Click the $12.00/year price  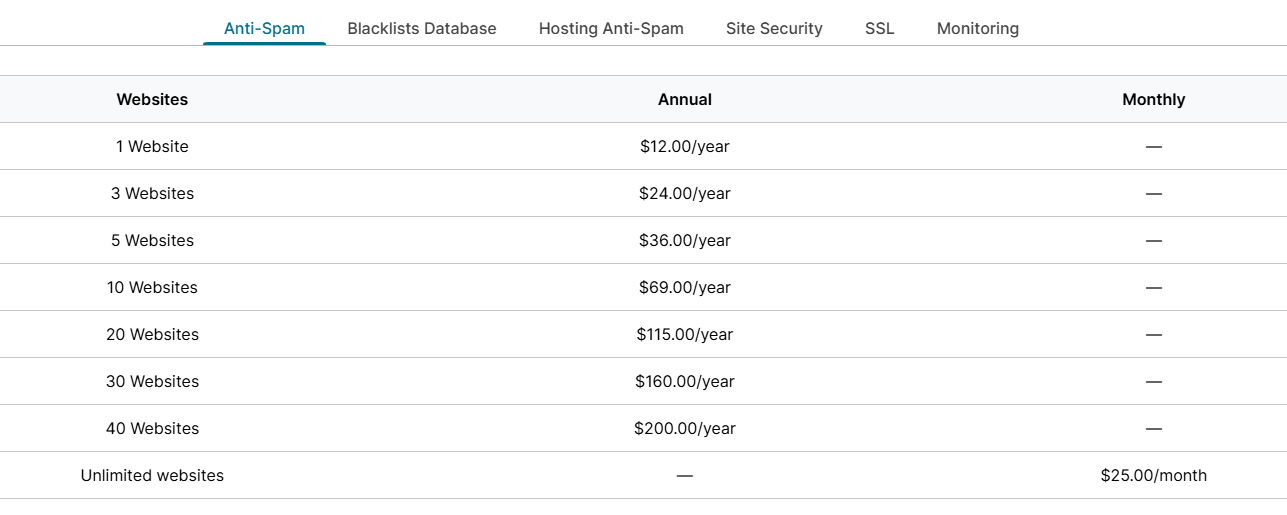pyautogui.click(x=685, y=146)
